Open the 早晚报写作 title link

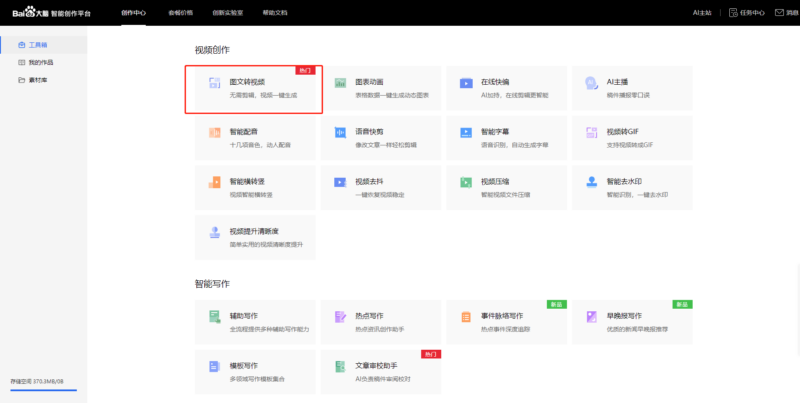[624, 316]
